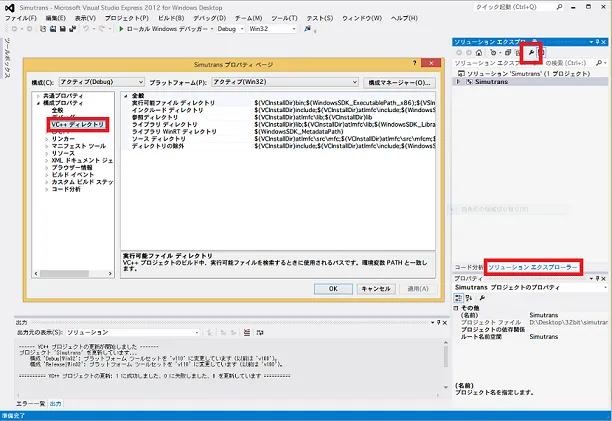612x421 pixels.
Task: Expand the リンカー tree node
Action: tap(46, 138)
